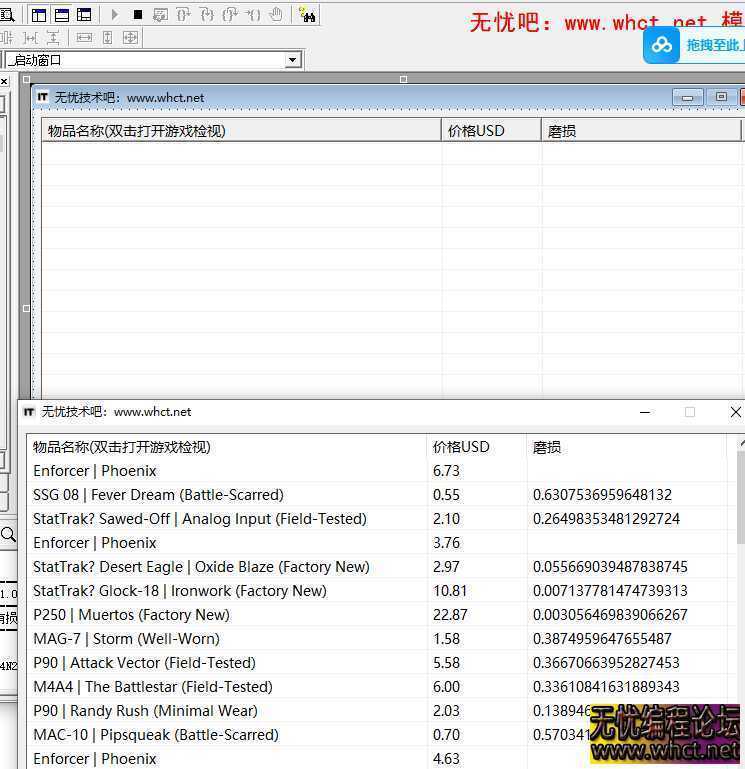The height and width of the screenshot is (769, 745).
Task: Click the hand breakpoint toolbar icon
Action: tap(275, 14)
